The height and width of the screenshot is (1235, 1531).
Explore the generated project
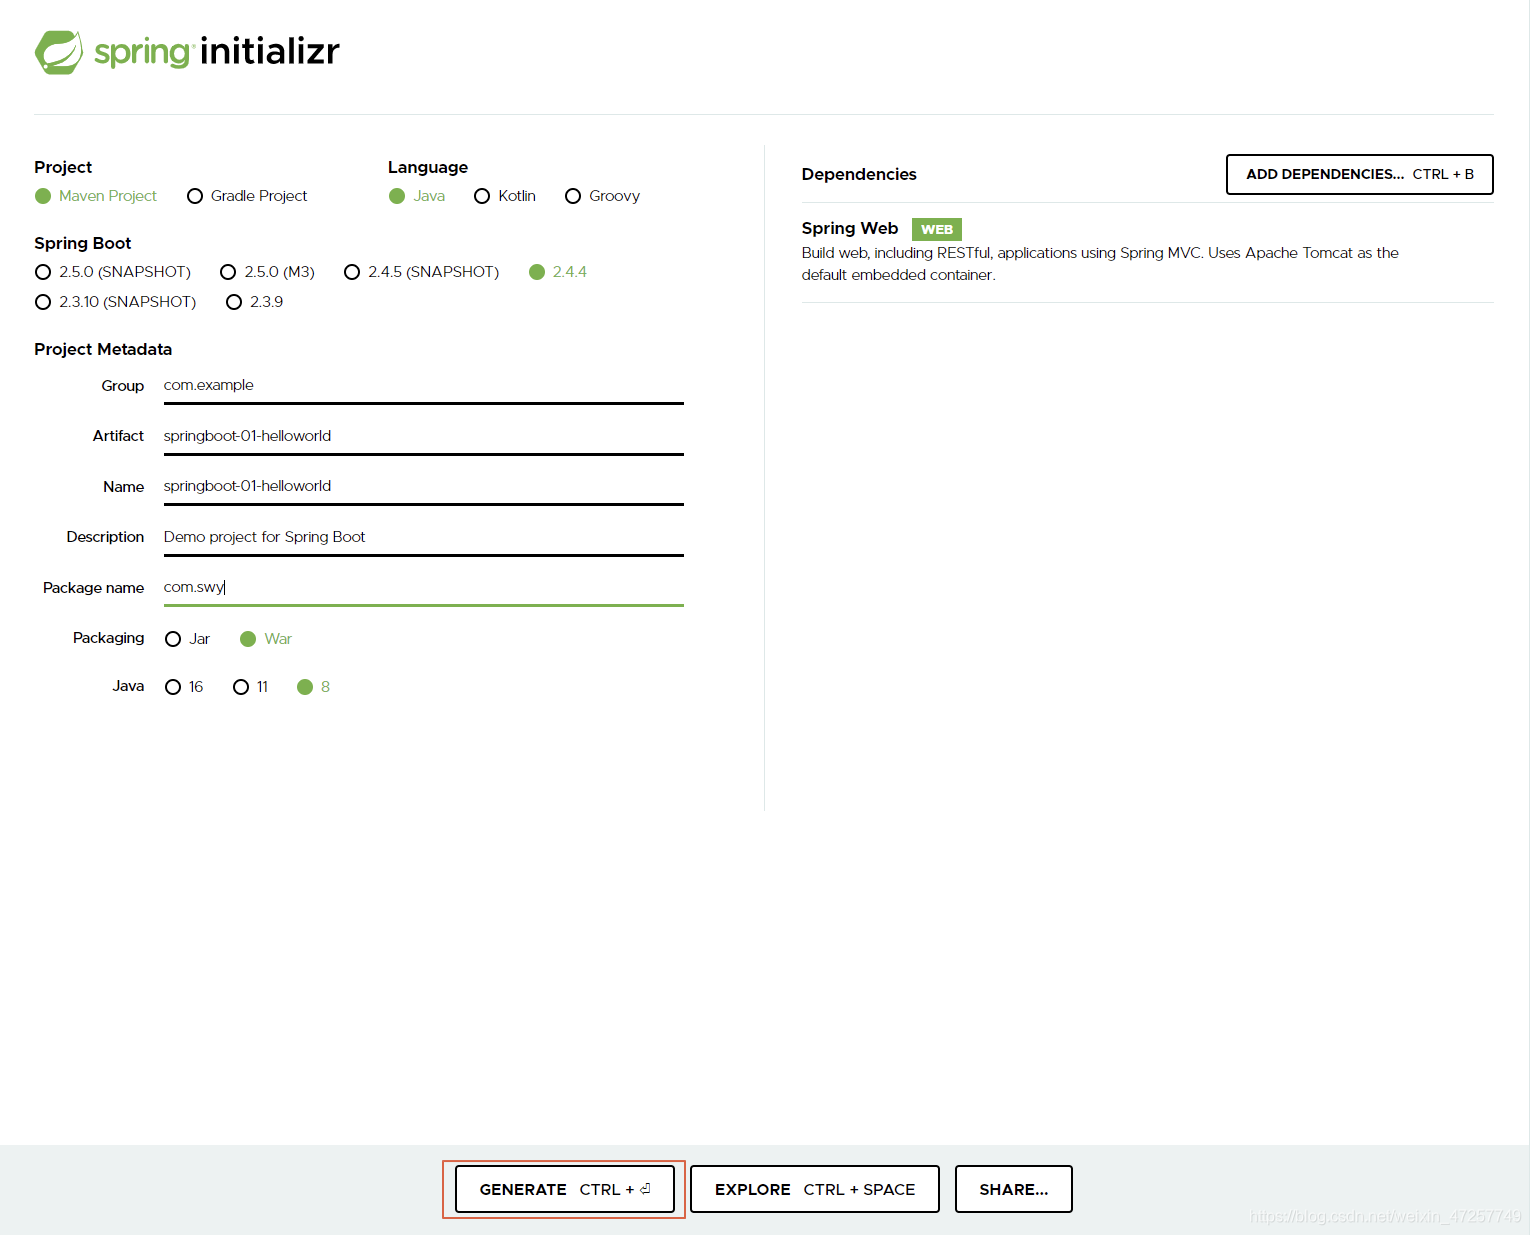pos(815,1189)
